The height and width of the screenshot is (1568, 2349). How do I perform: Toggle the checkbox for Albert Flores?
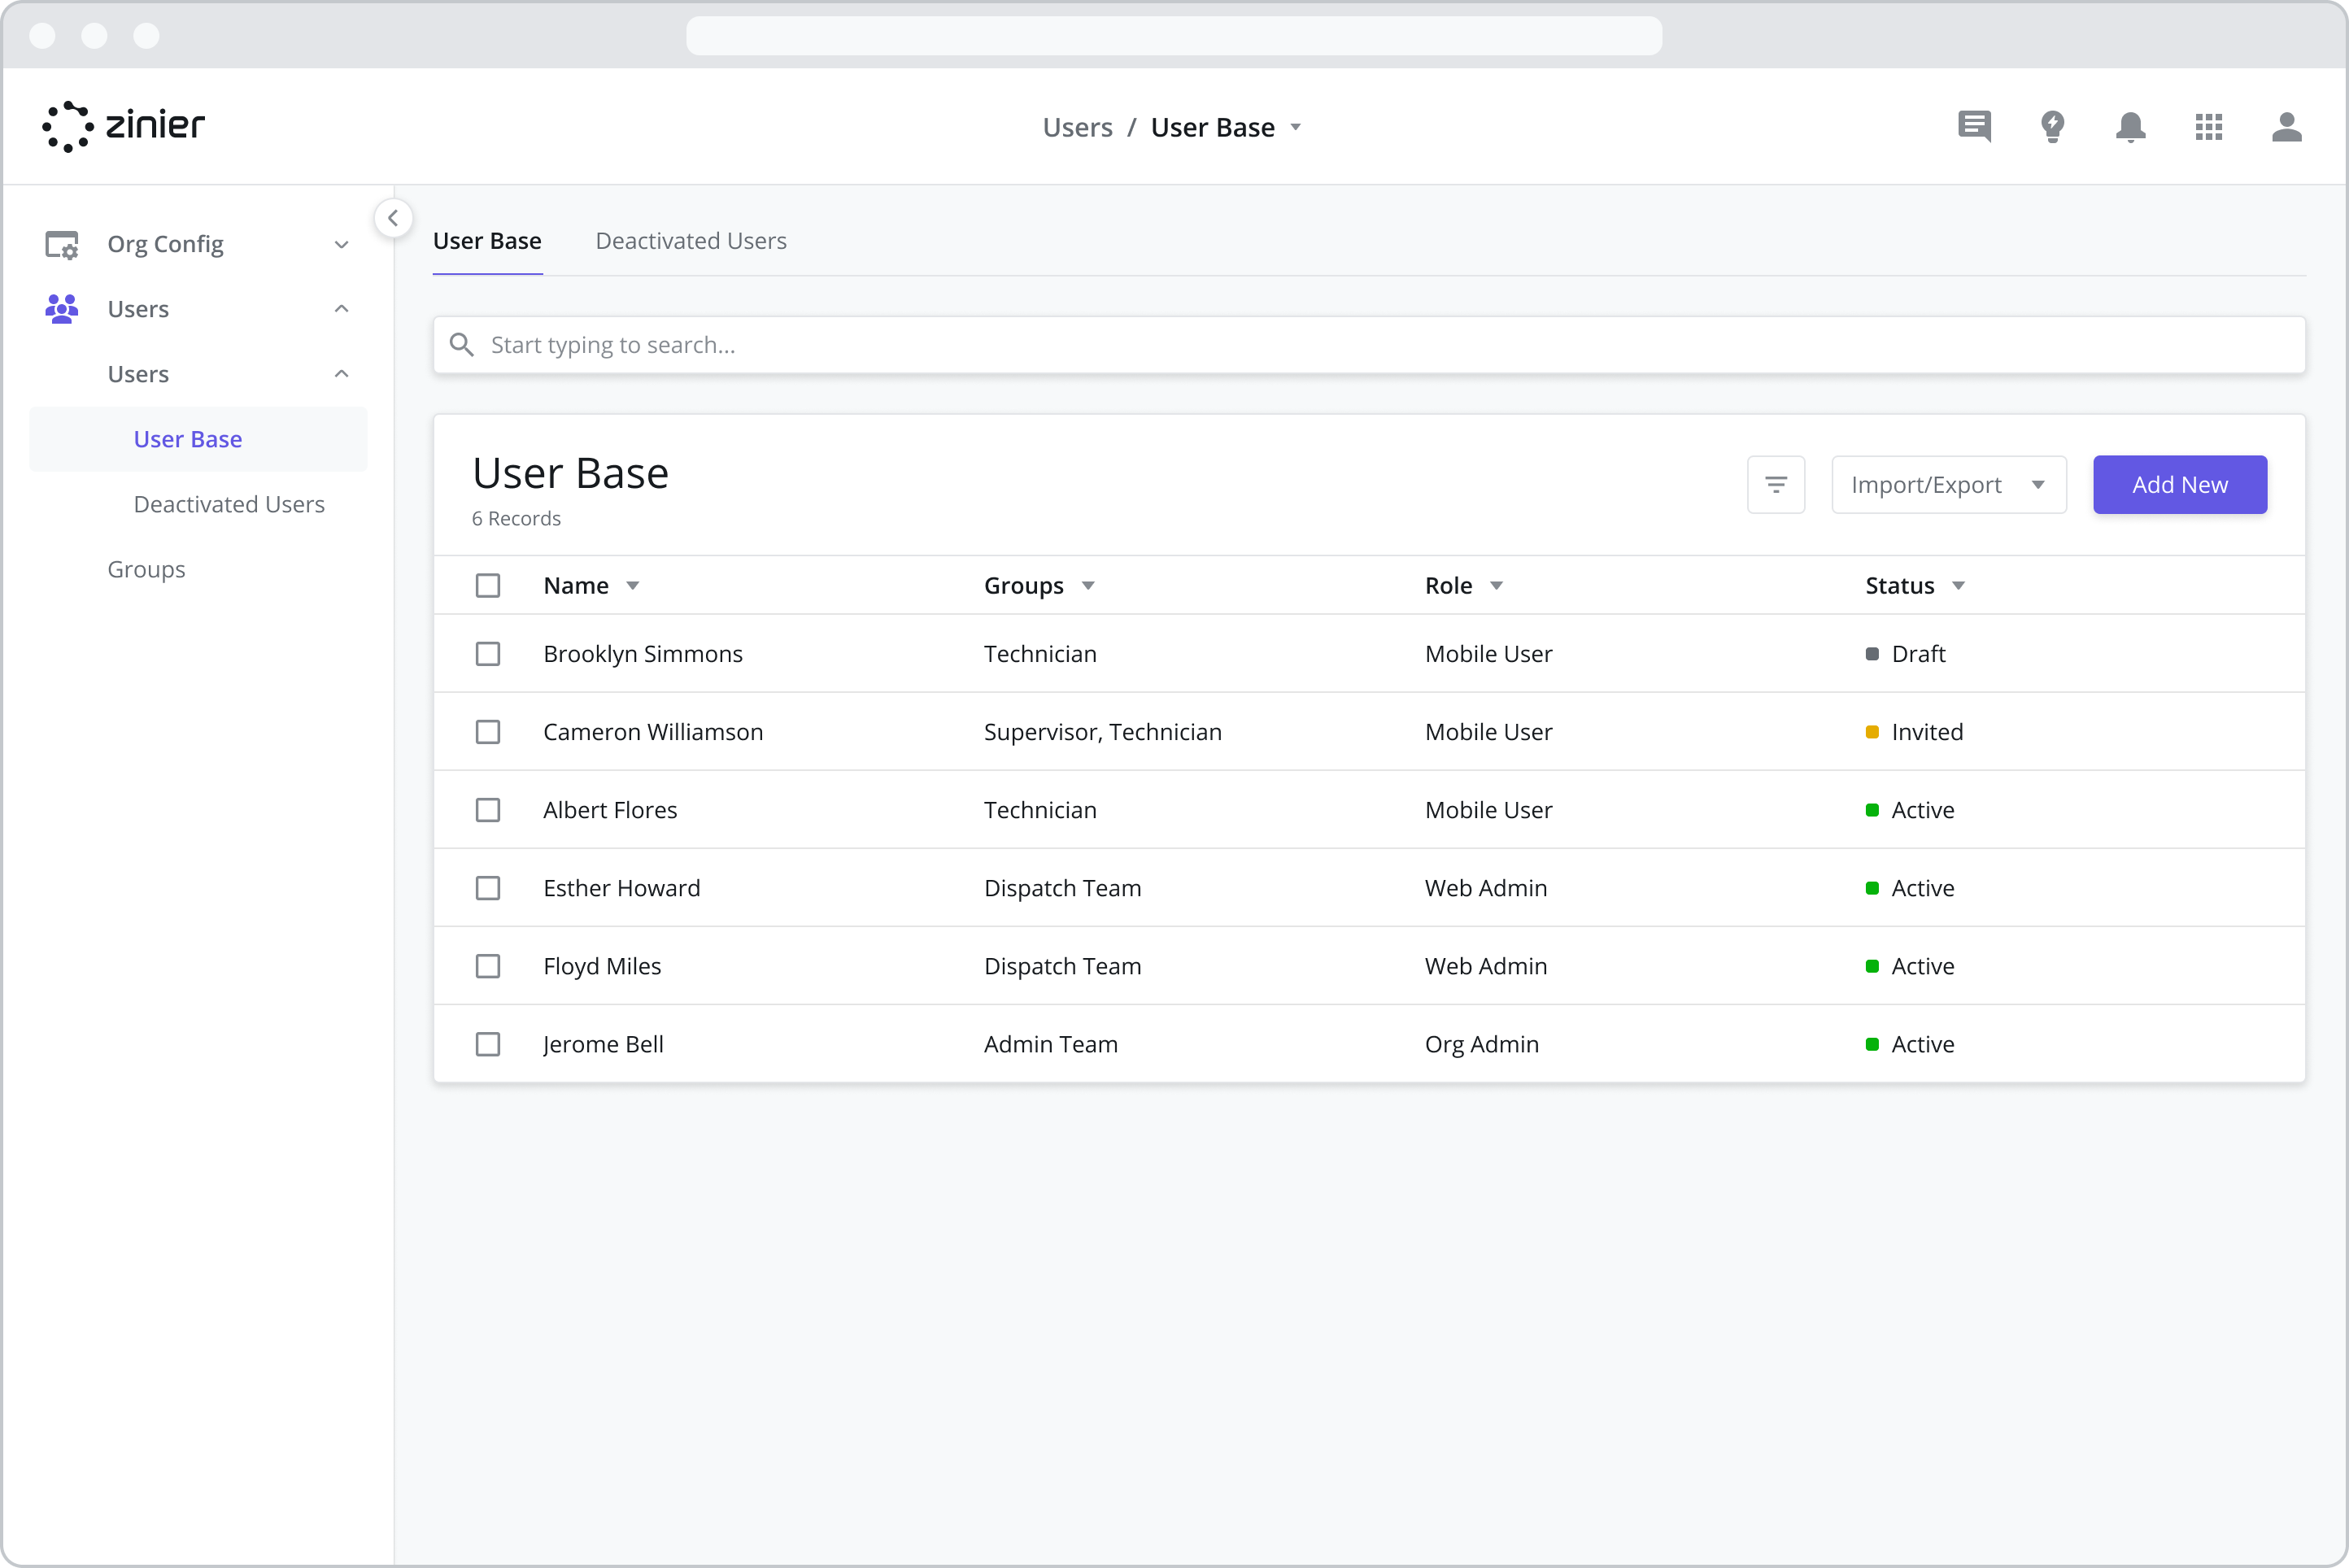[x=488, y=808]
